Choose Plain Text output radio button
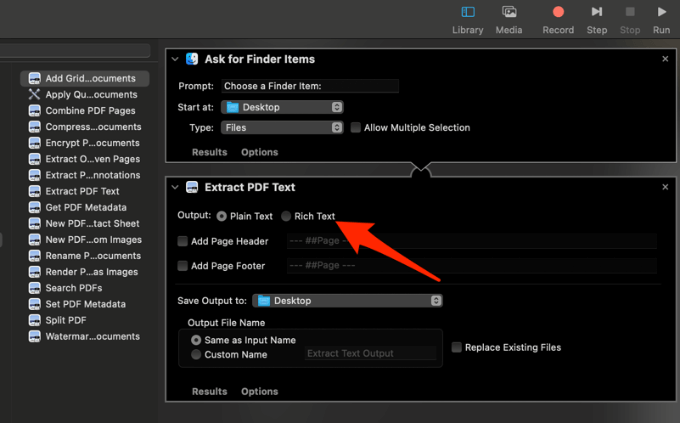Viewport: 680px width, 423px height. point(222,216)
